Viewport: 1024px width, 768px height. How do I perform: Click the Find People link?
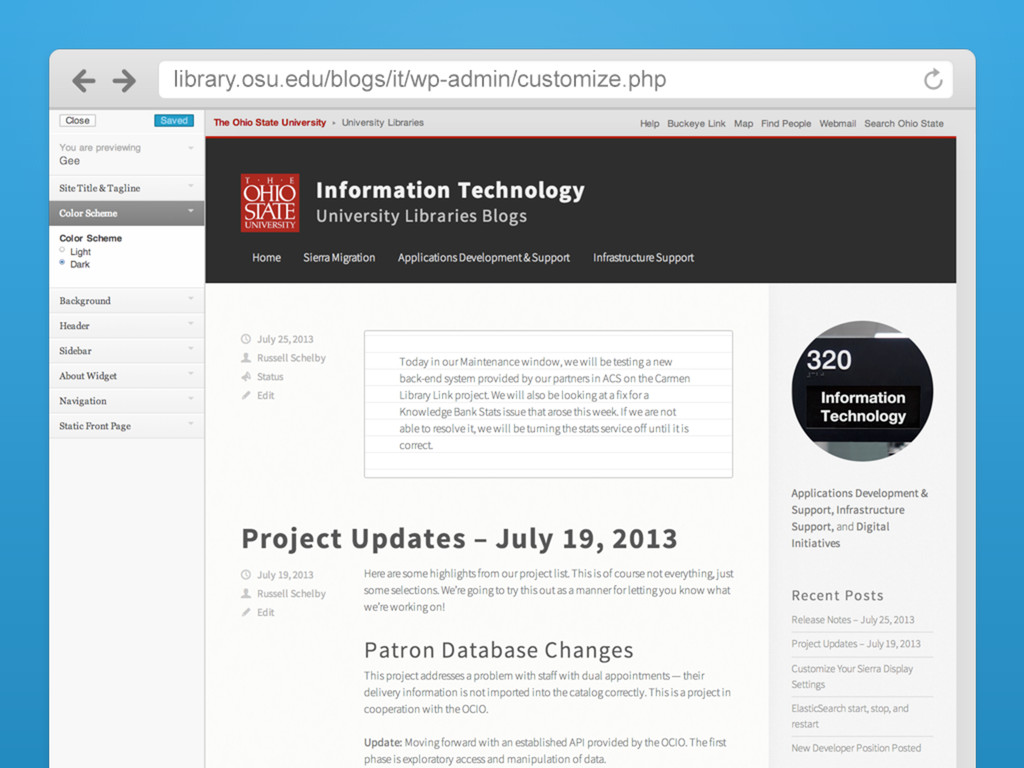[786, 123]
